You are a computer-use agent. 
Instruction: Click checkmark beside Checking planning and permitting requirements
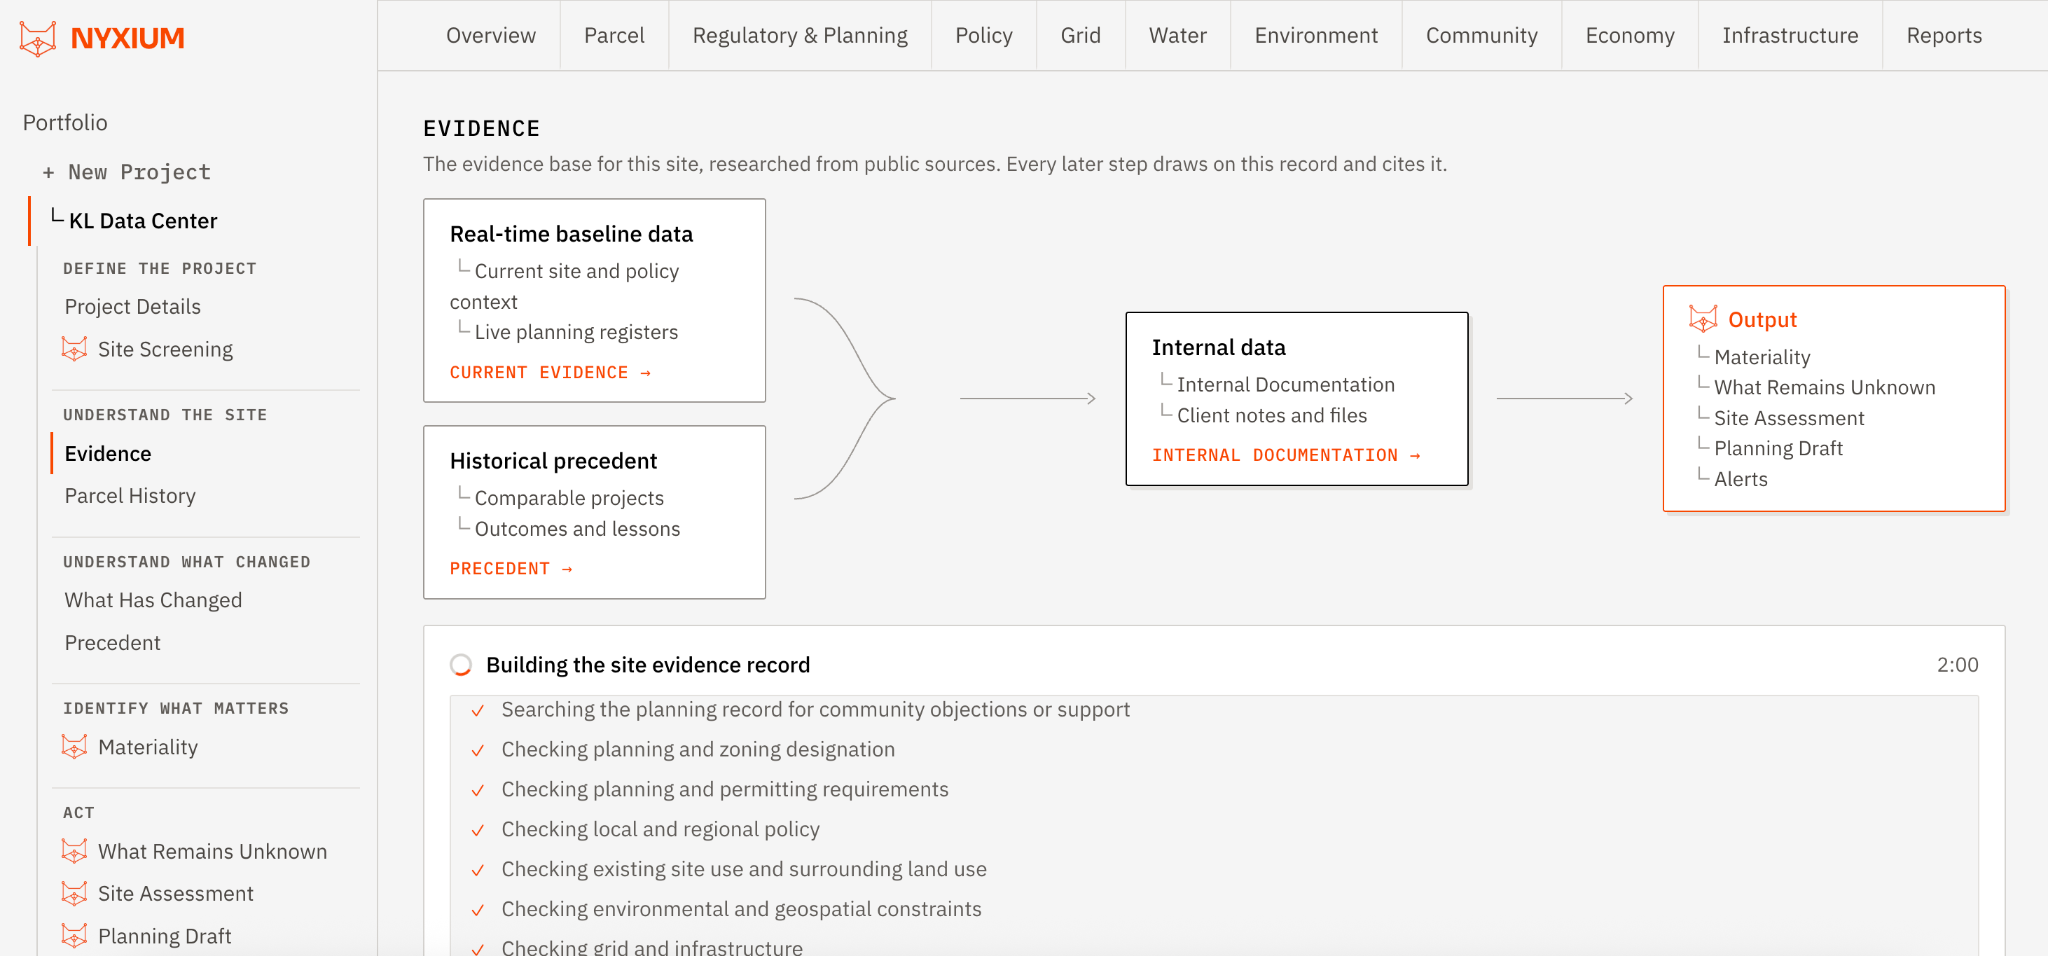coord(478,790)
